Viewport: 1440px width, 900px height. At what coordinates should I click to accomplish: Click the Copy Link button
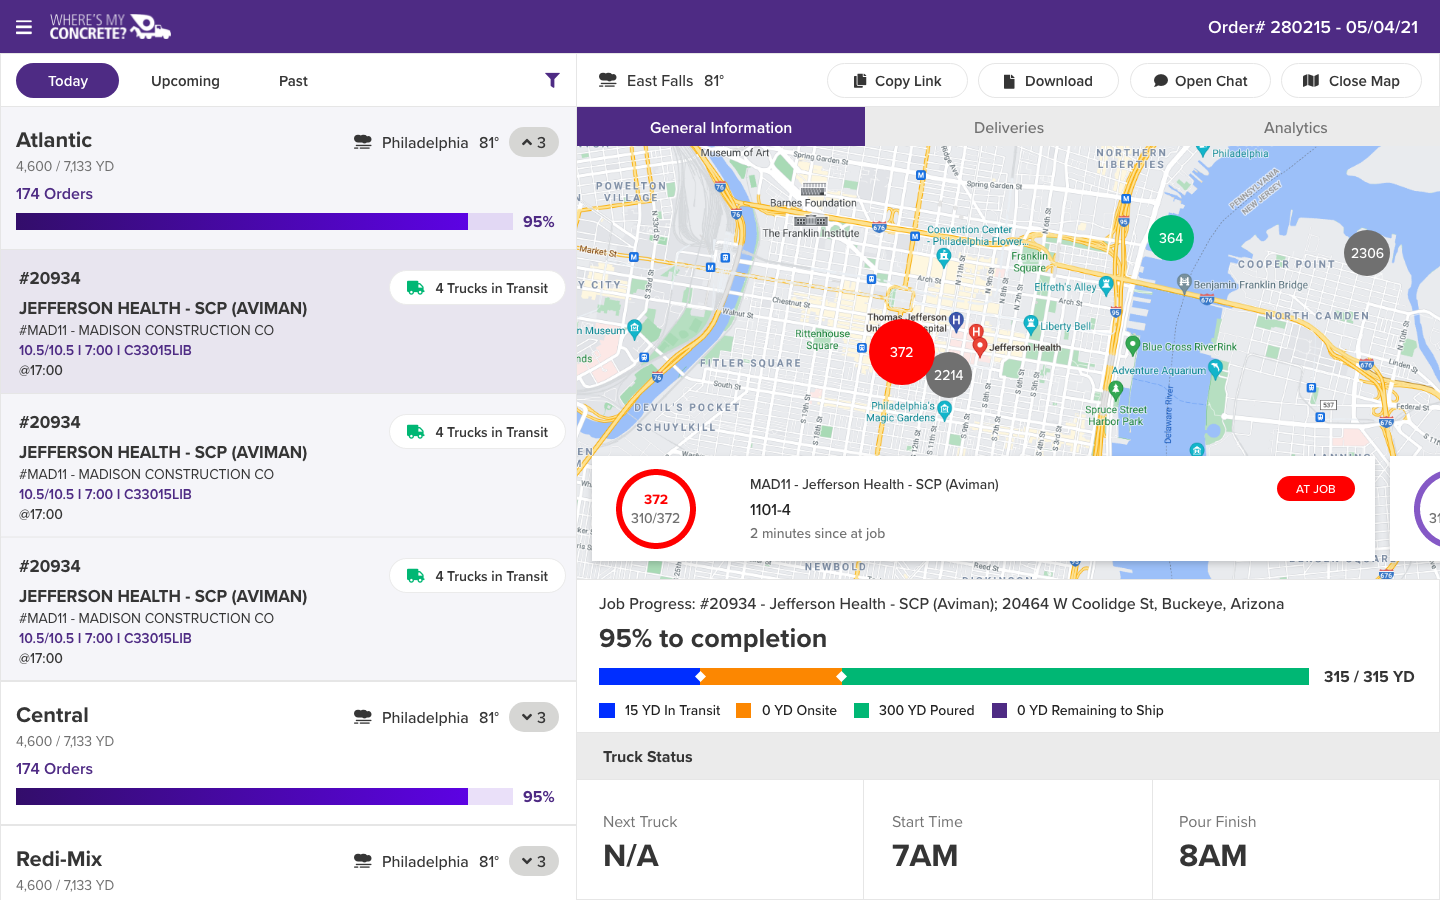coord(897,81)
